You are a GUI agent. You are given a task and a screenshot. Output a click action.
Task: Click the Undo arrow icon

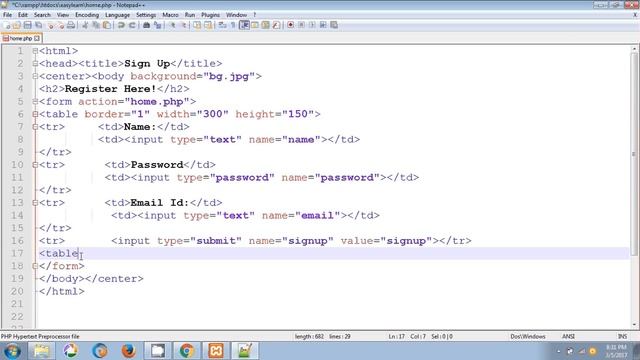121,25
